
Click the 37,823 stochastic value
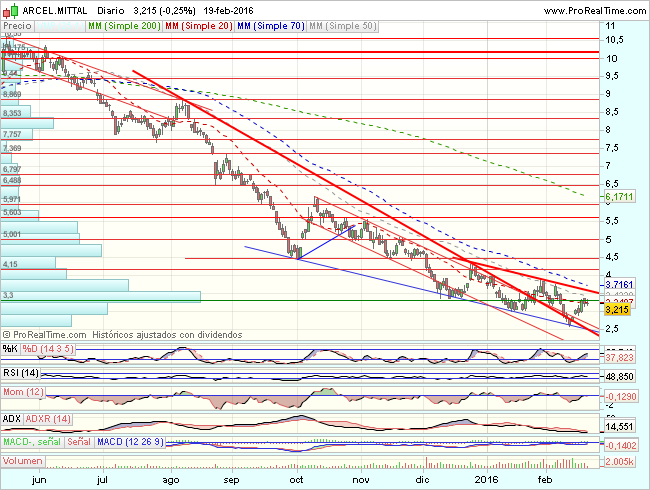[x=619, y=358]
